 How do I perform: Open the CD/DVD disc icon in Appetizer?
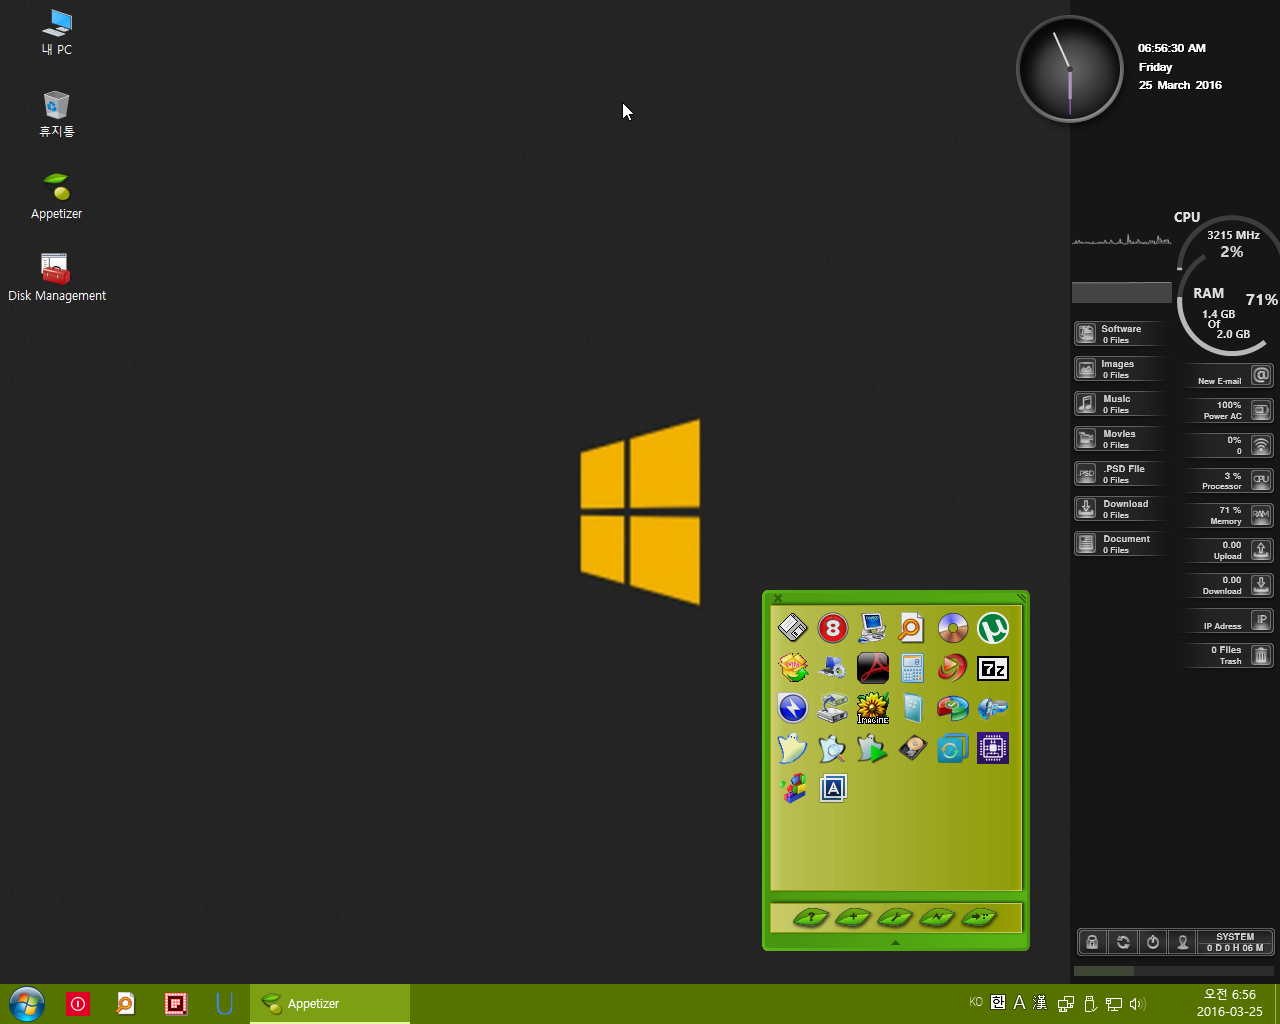[953, 628]
